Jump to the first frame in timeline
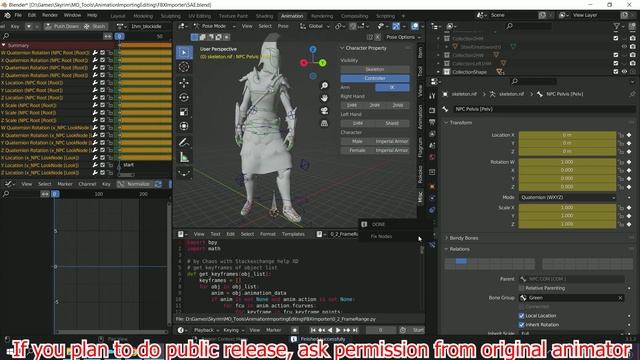Image resolution: width=640 pixels, height=360 pixels. click(x=313, y=330)
